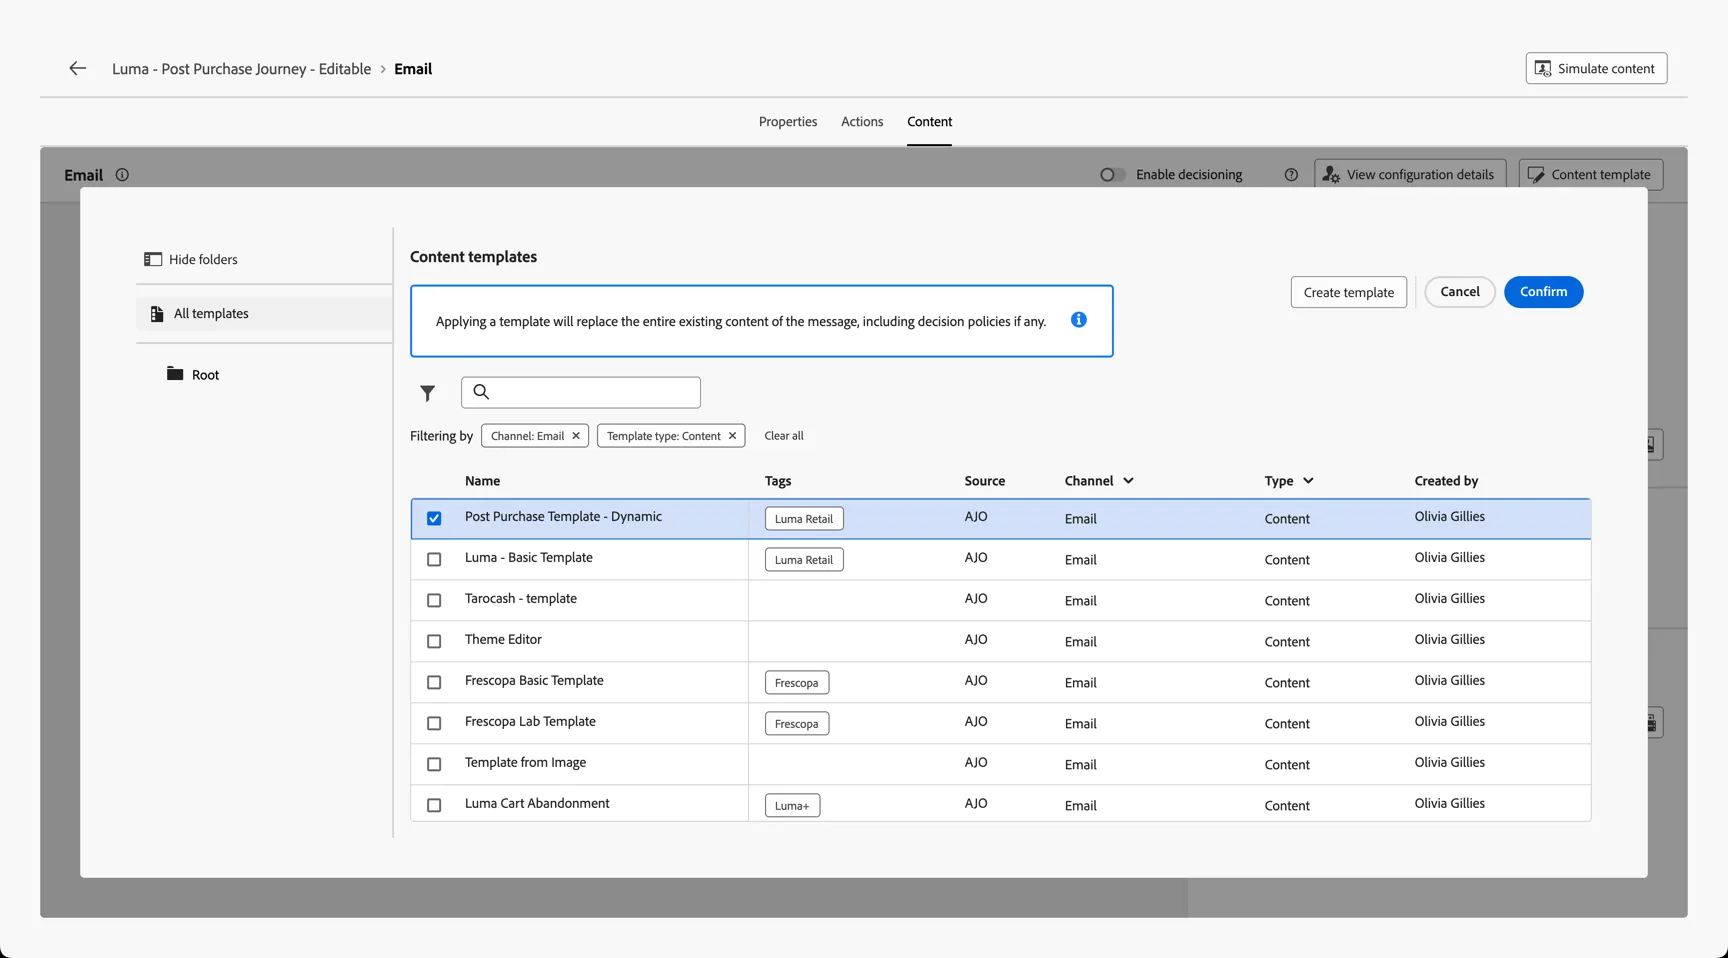The height and width of the screenshot is (958, 1728).
Task: Uncheck Post Purchase Template - Dynamic checkbox
Action: point(434,518)
